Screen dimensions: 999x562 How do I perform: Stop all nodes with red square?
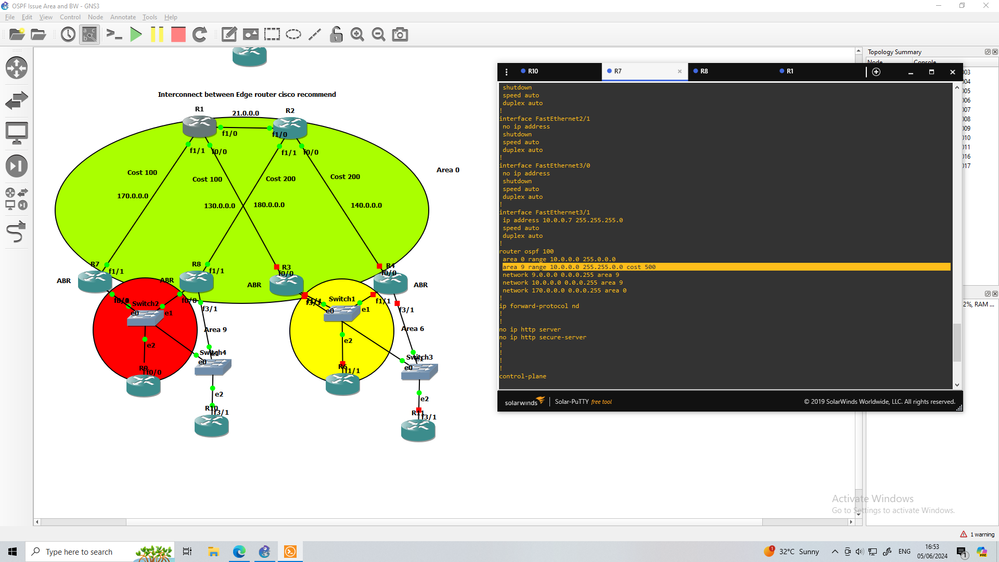[x=178, y=34]
